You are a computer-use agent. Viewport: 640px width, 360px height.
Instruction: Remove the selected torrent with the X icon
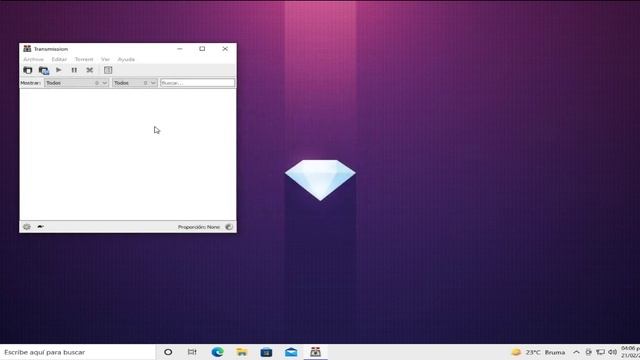pyautogui.click(x=90, y=70)
